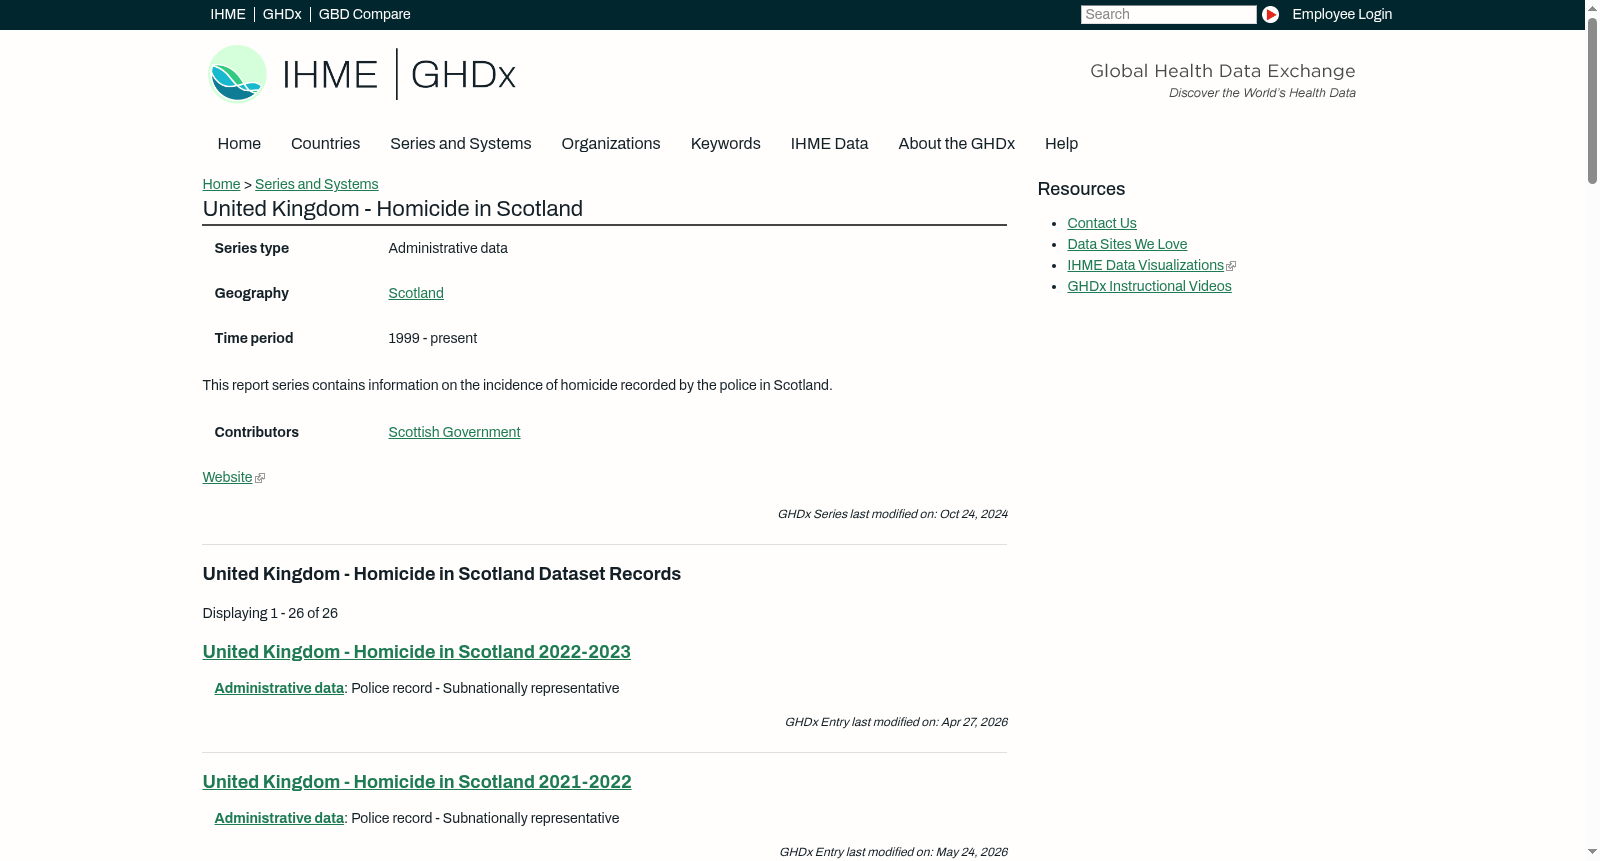Click Series and Systems breadcrumb link
This screenshot has width=1600, height=861.
tap(316, 184)
